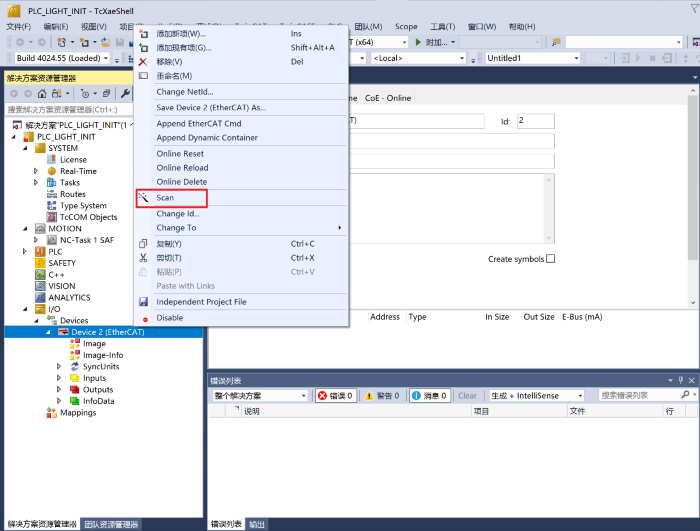Select Online Reload menu entry
The height and width of the screenshot is (531, 700).
[182, 168]
